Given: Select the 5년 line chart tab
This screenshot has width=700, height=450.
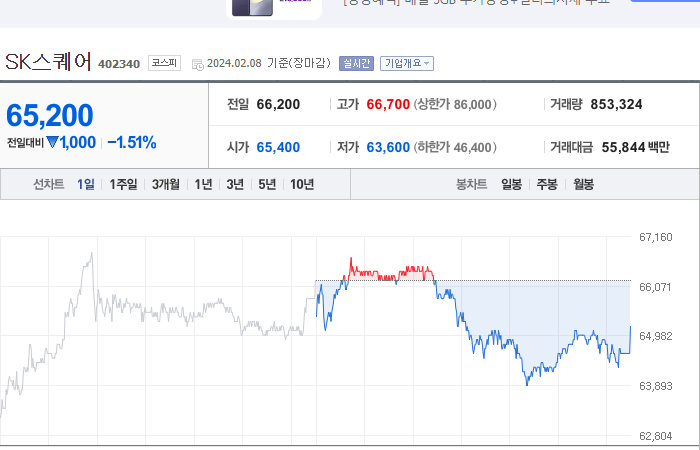Looking at the screenshot, I should pyautogui.click(x=267, y=184).
